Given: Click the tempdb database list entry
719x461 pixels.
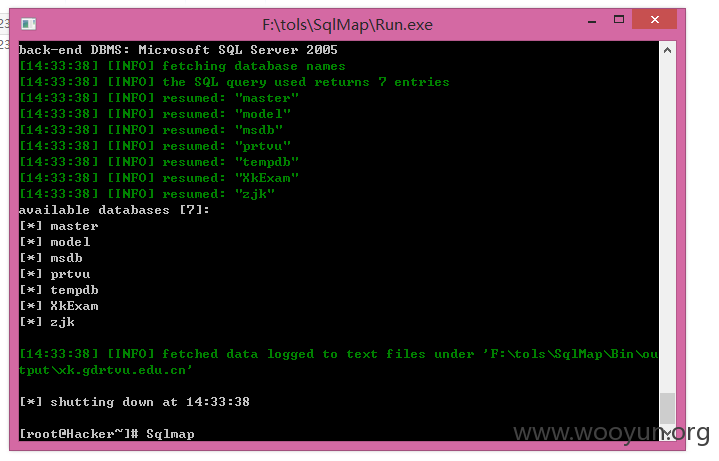Looking at the screenshot, I should 59,290.
